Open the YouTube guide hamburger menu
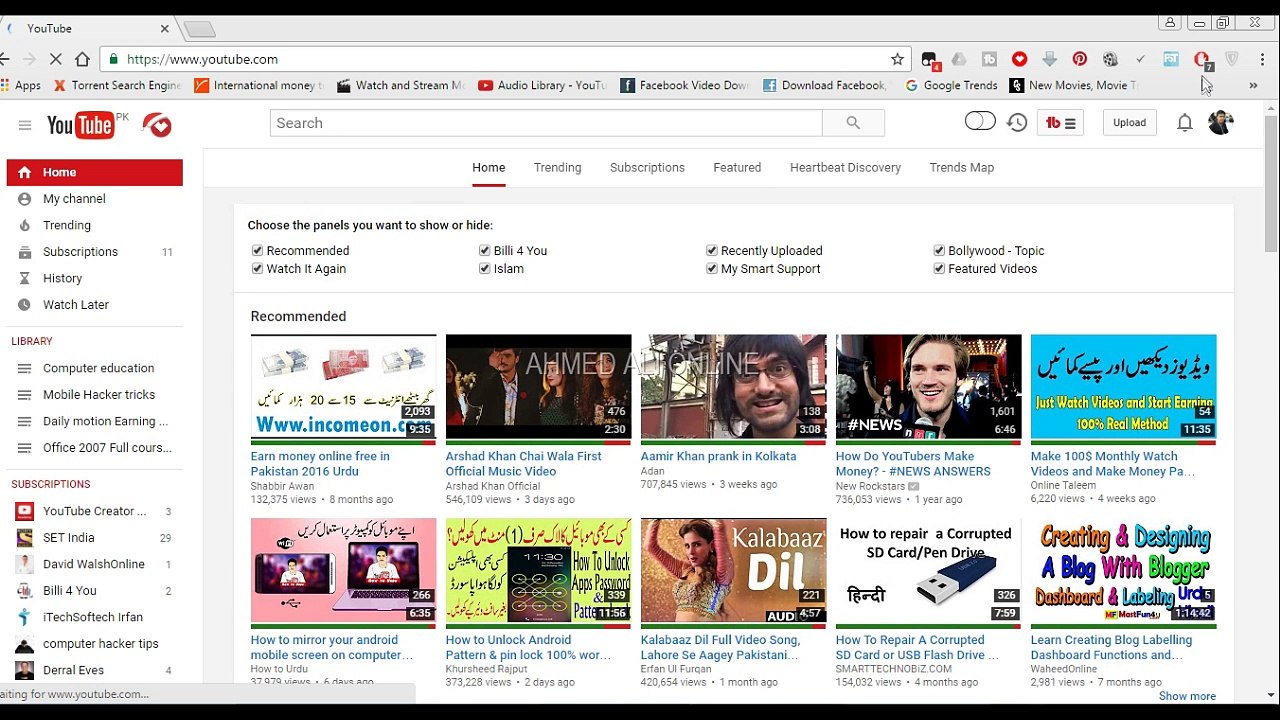 pyautogui.click(x=25, y=125)
